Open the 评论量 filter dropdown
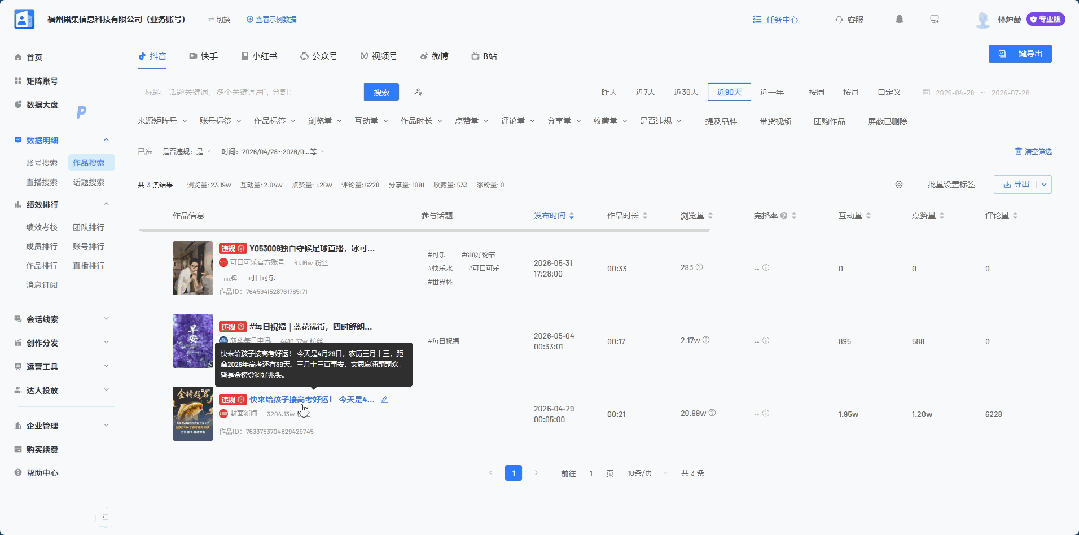Viewport: 1079px width, 535px height. (517, 121)
